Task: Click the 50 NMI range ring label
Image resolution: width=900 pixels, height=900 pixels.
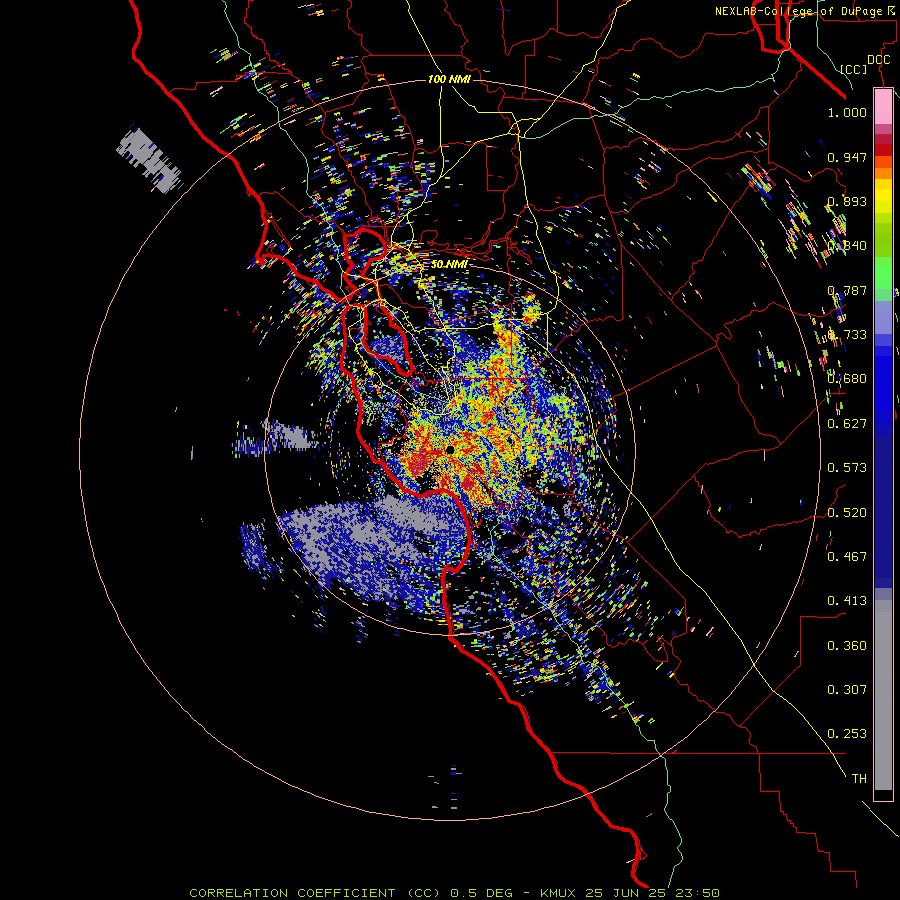Action: click(x=449, y=264)
